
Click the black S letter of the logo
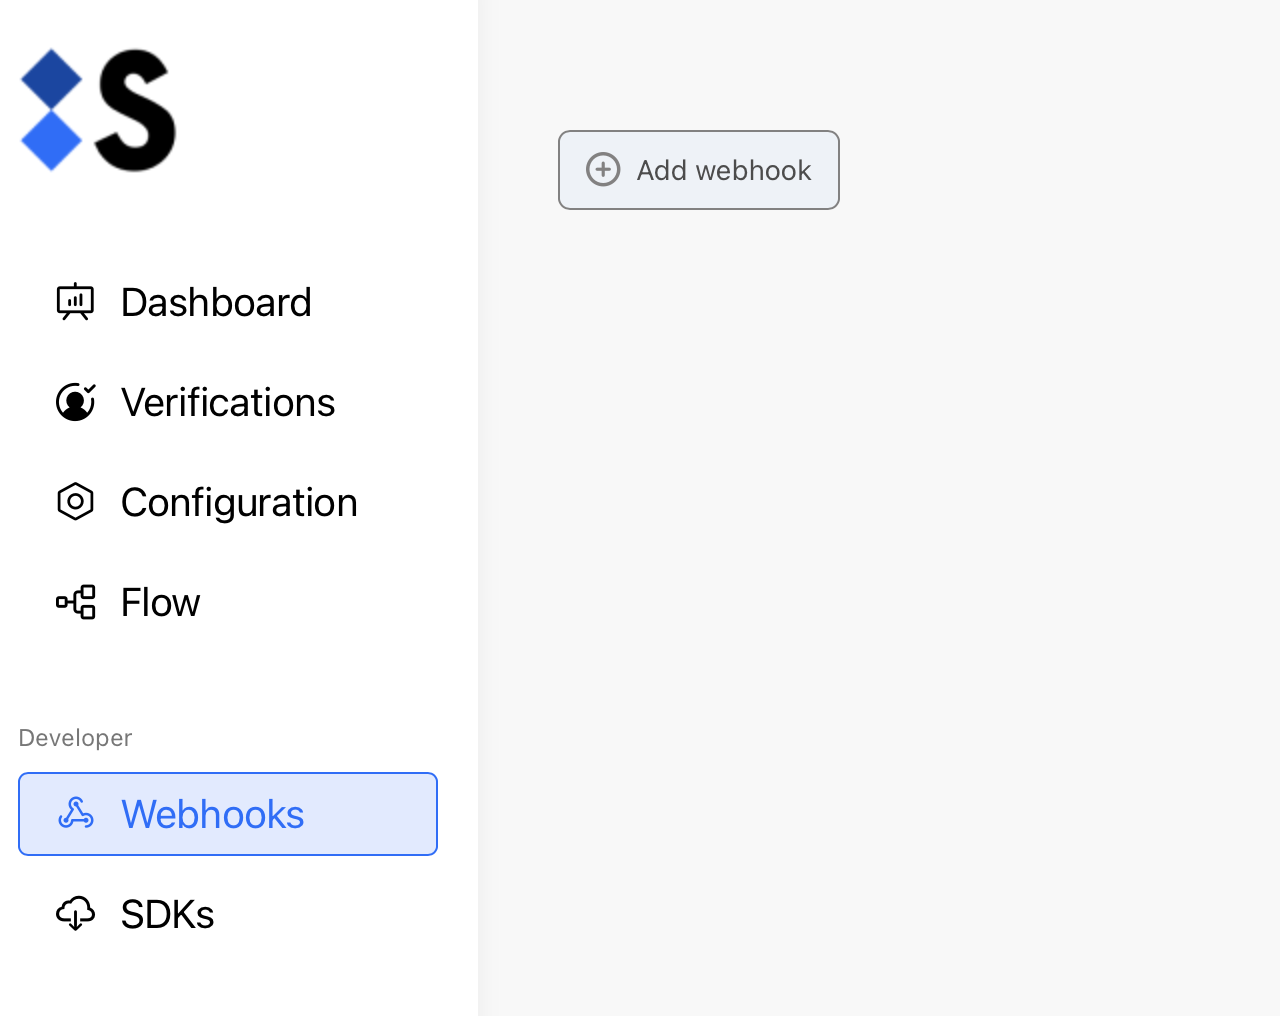(136, 110)
